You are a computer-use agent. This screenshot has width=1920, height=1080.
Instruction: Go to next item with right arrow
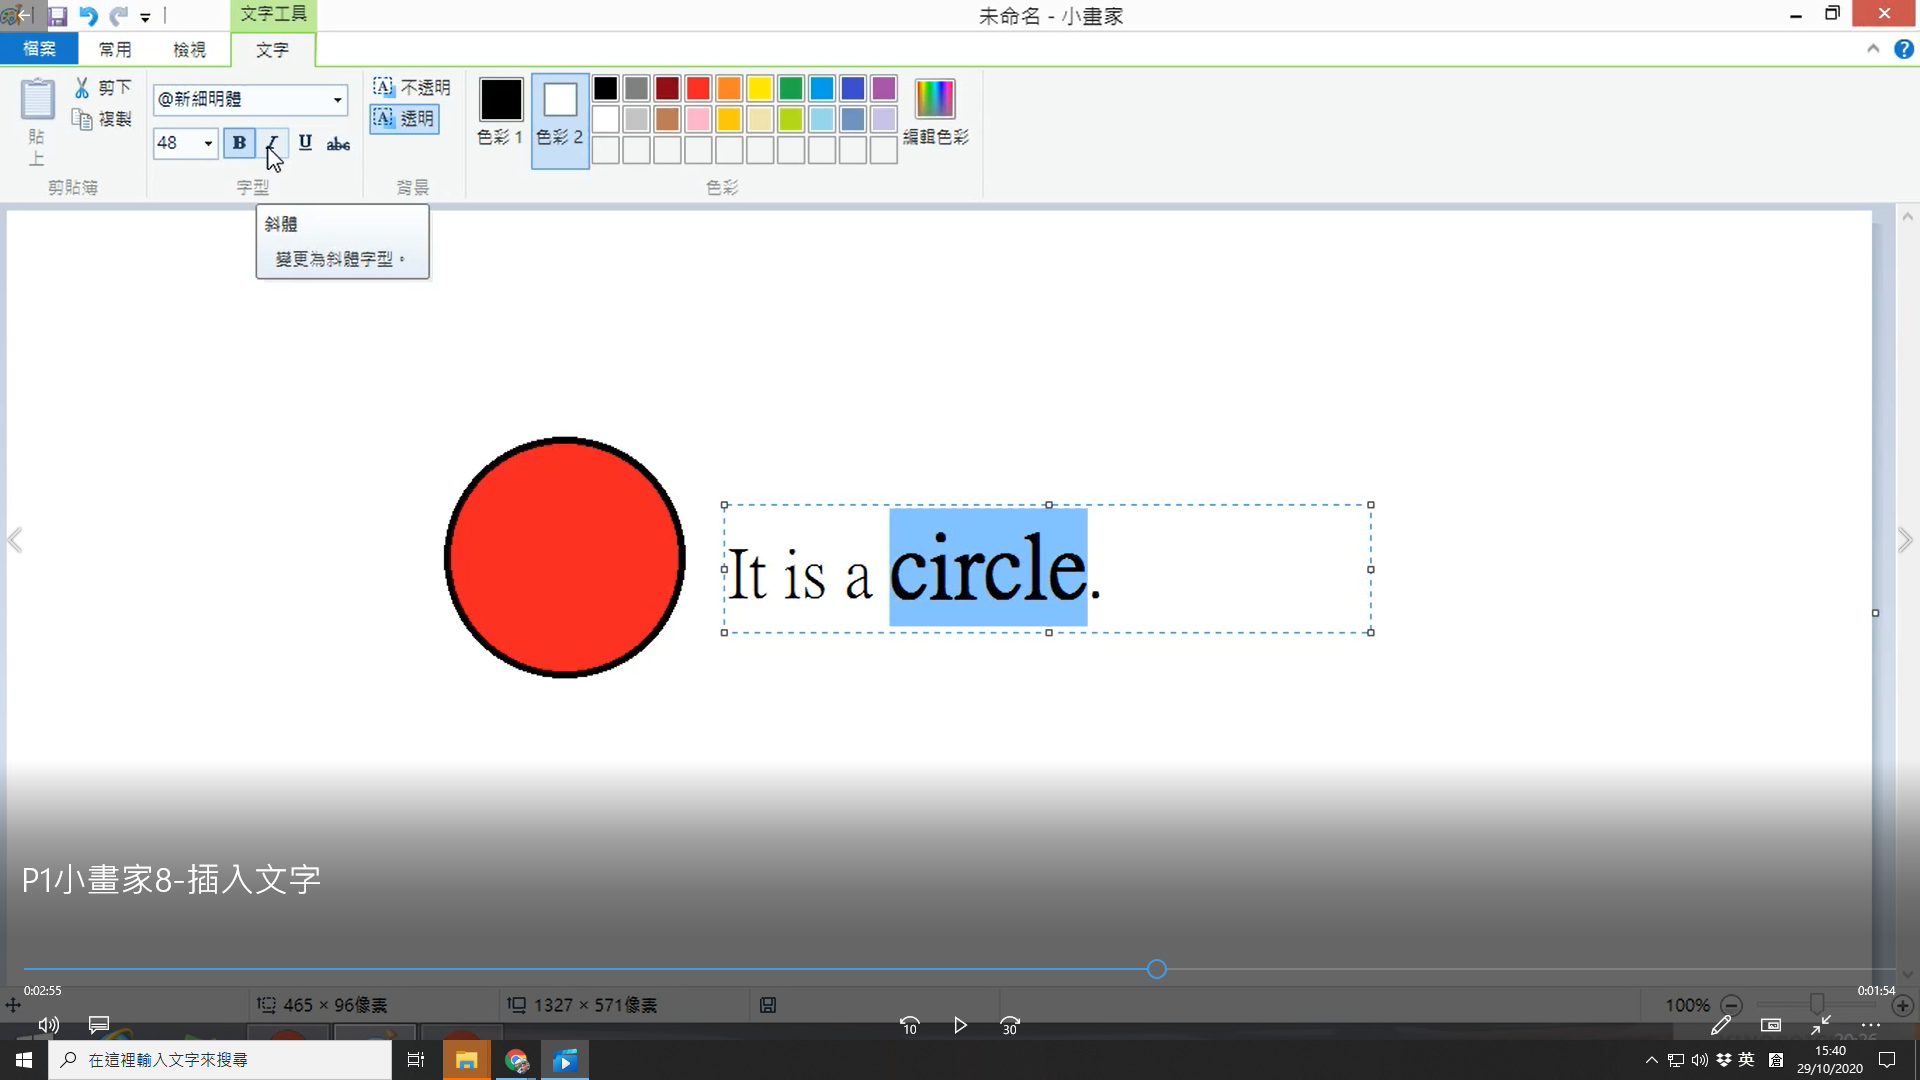coord(1905,540)
